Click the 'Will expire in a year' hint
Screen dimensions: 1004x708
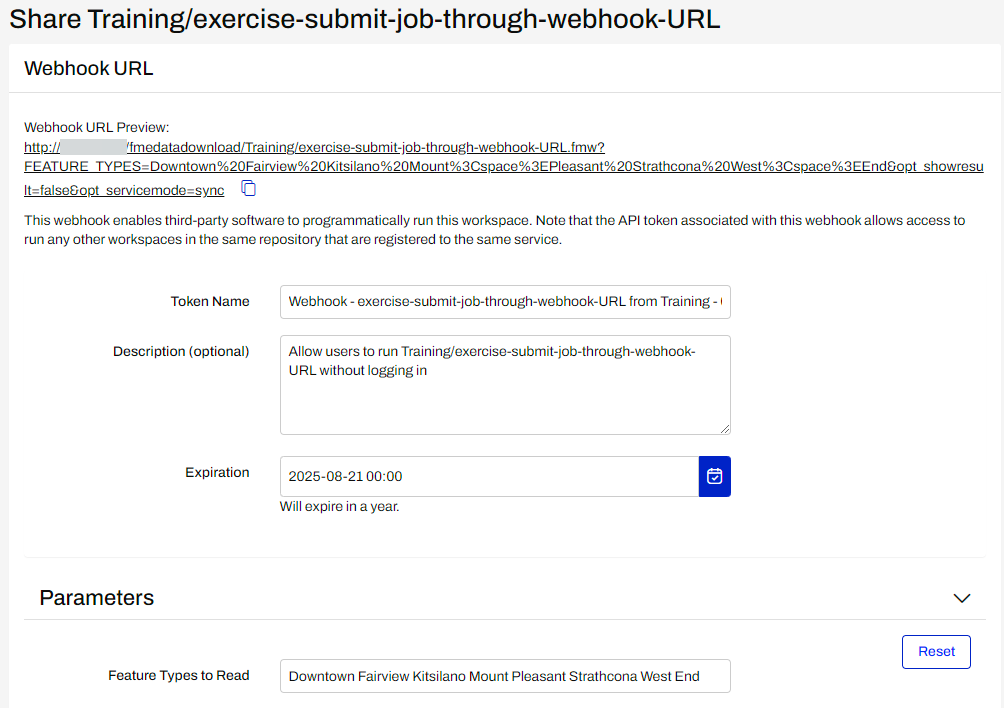(339, 506)
